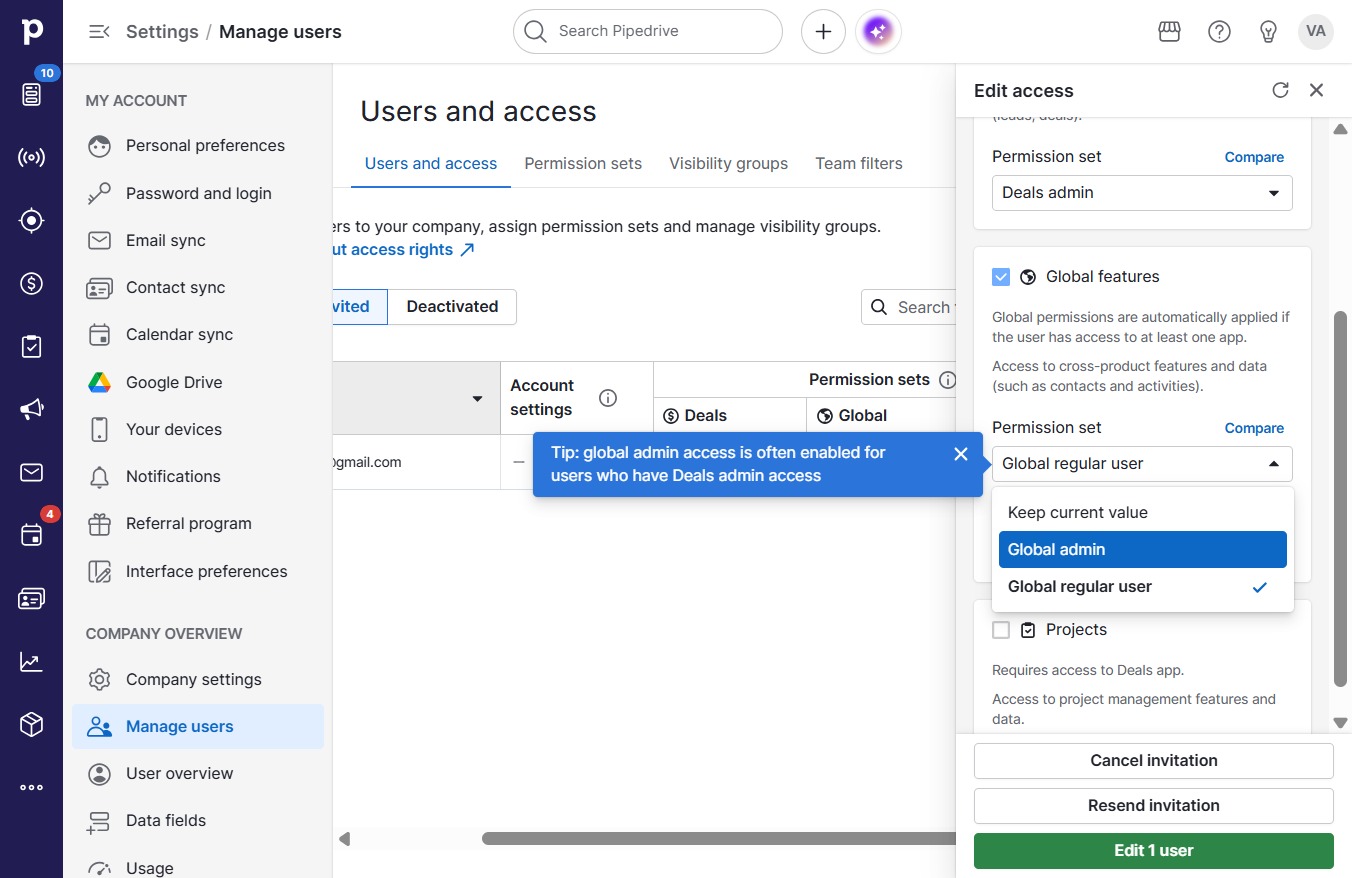Open the Help question mark icon
Viewport: 1352px width, 878px height.
[1219, 32]
